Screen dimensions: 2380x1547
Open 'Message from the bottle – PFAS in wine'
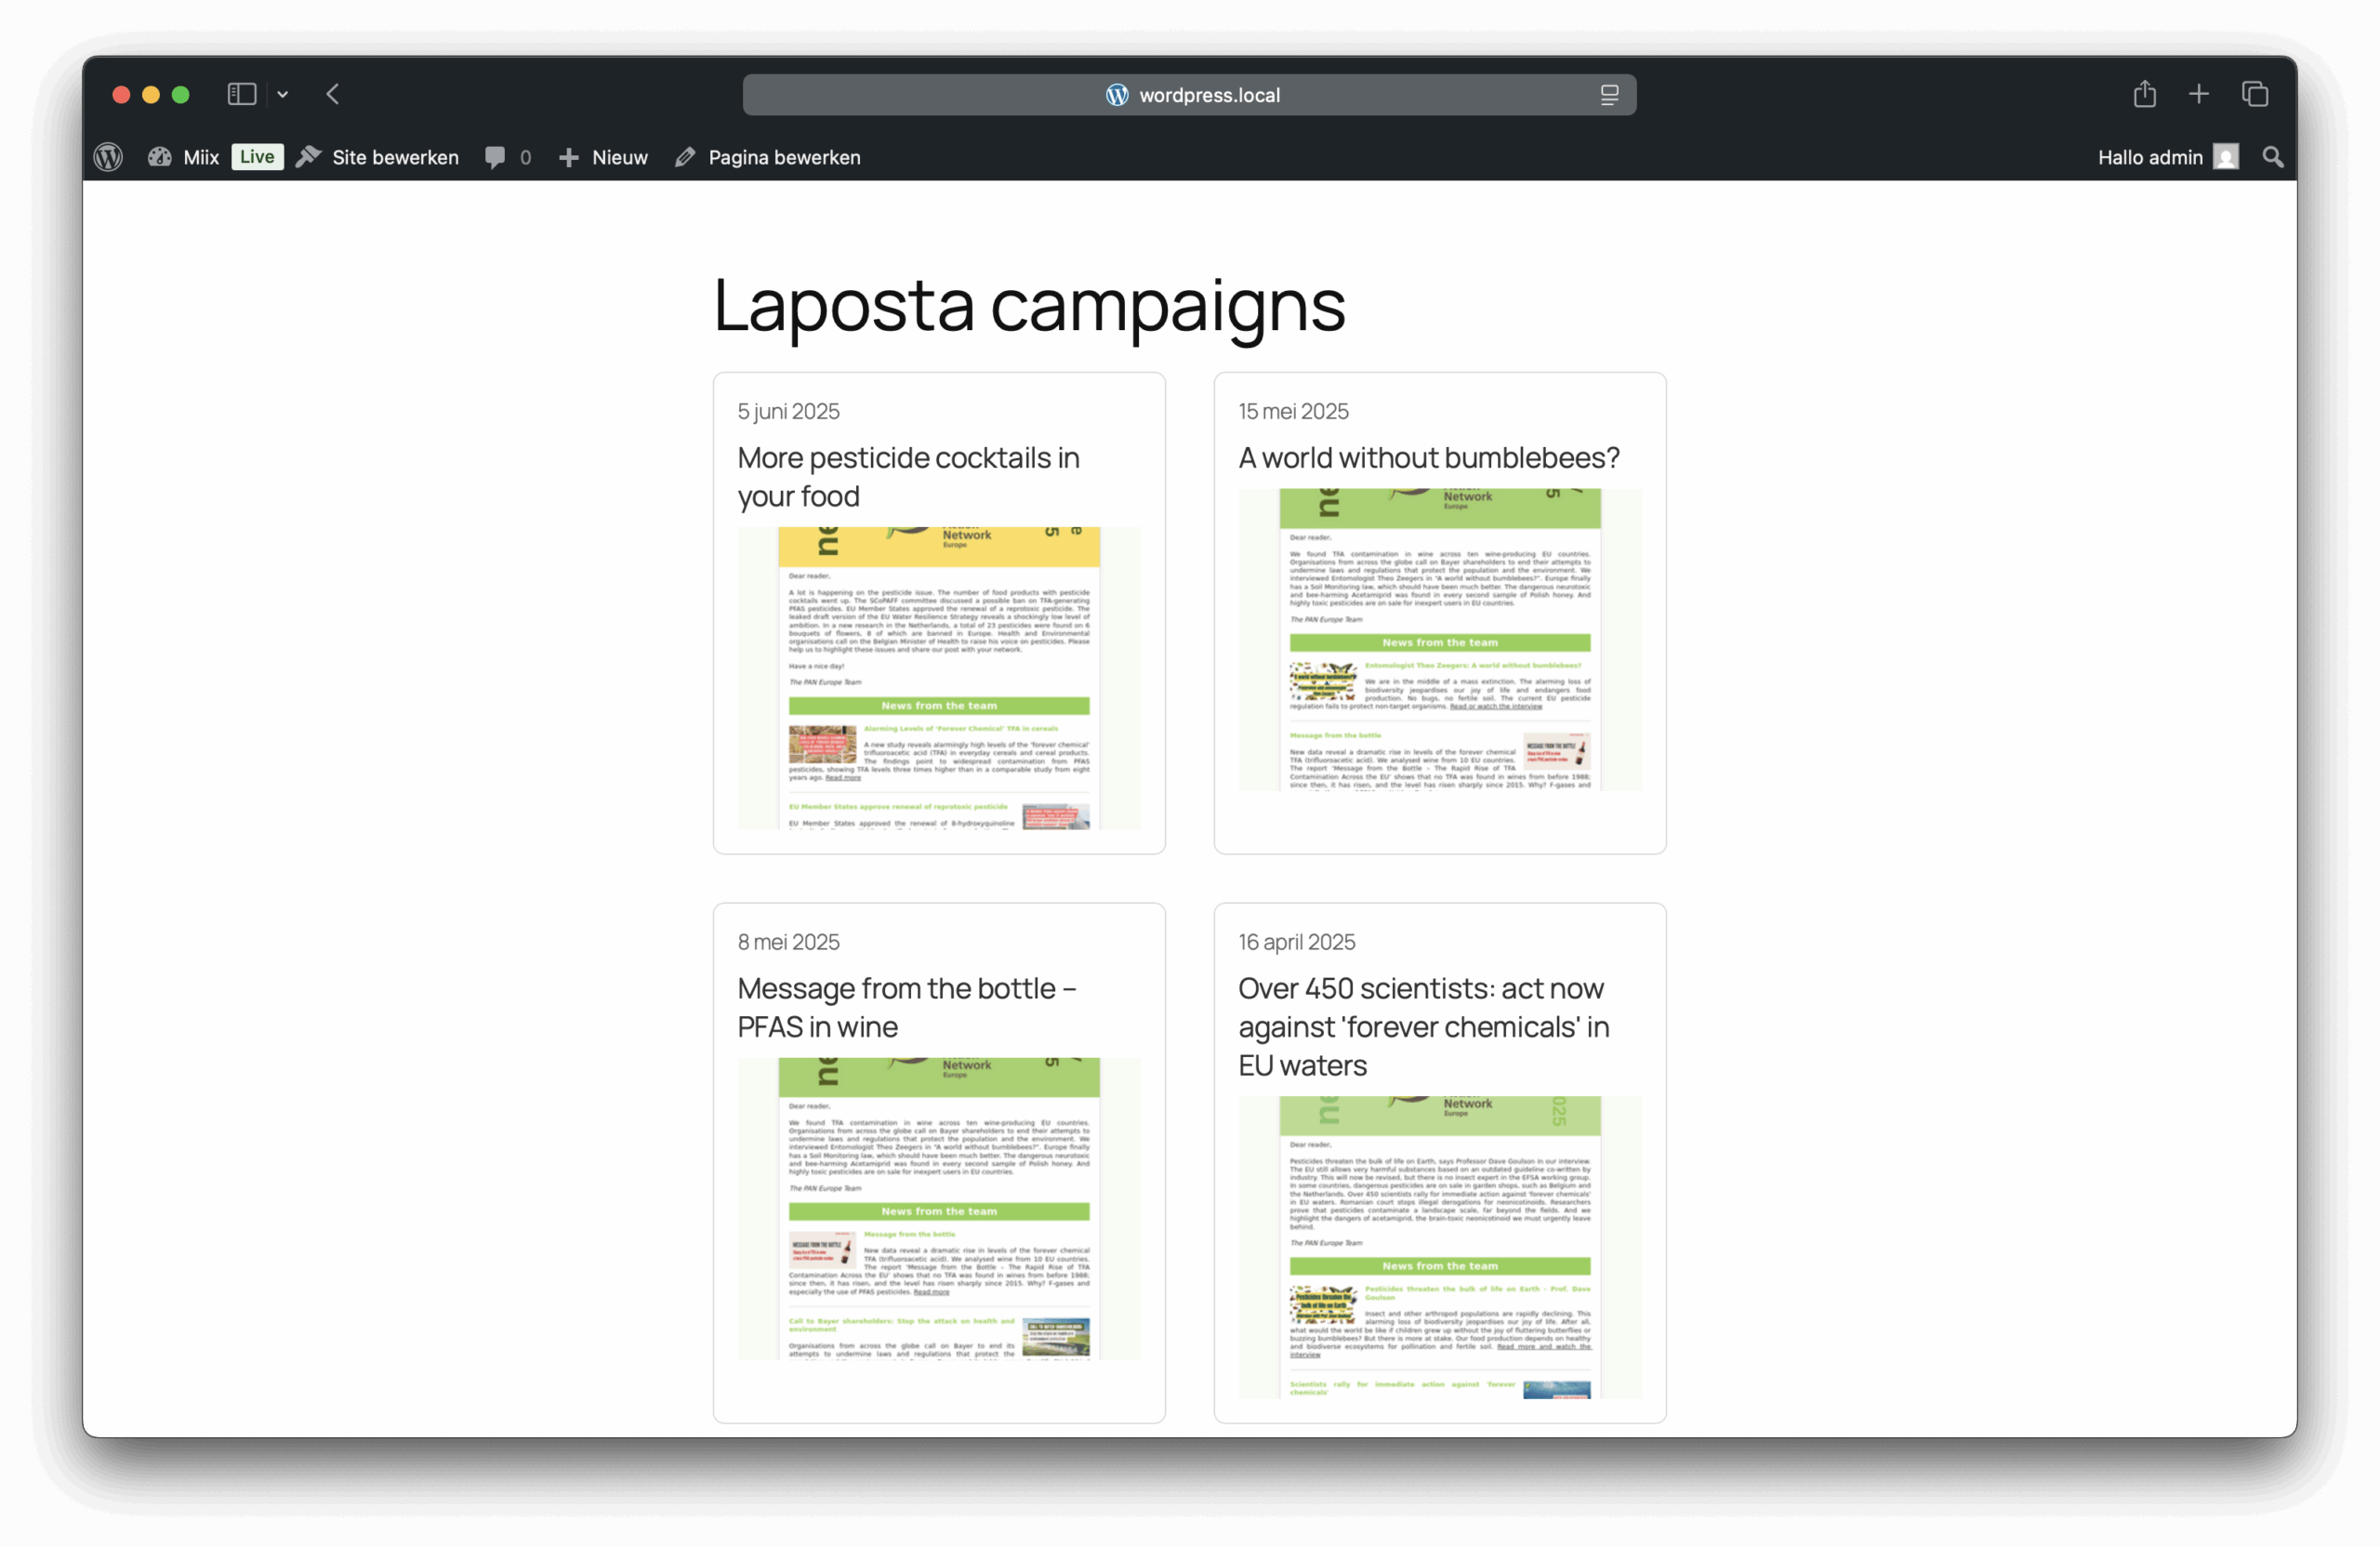coord(906,1008)
